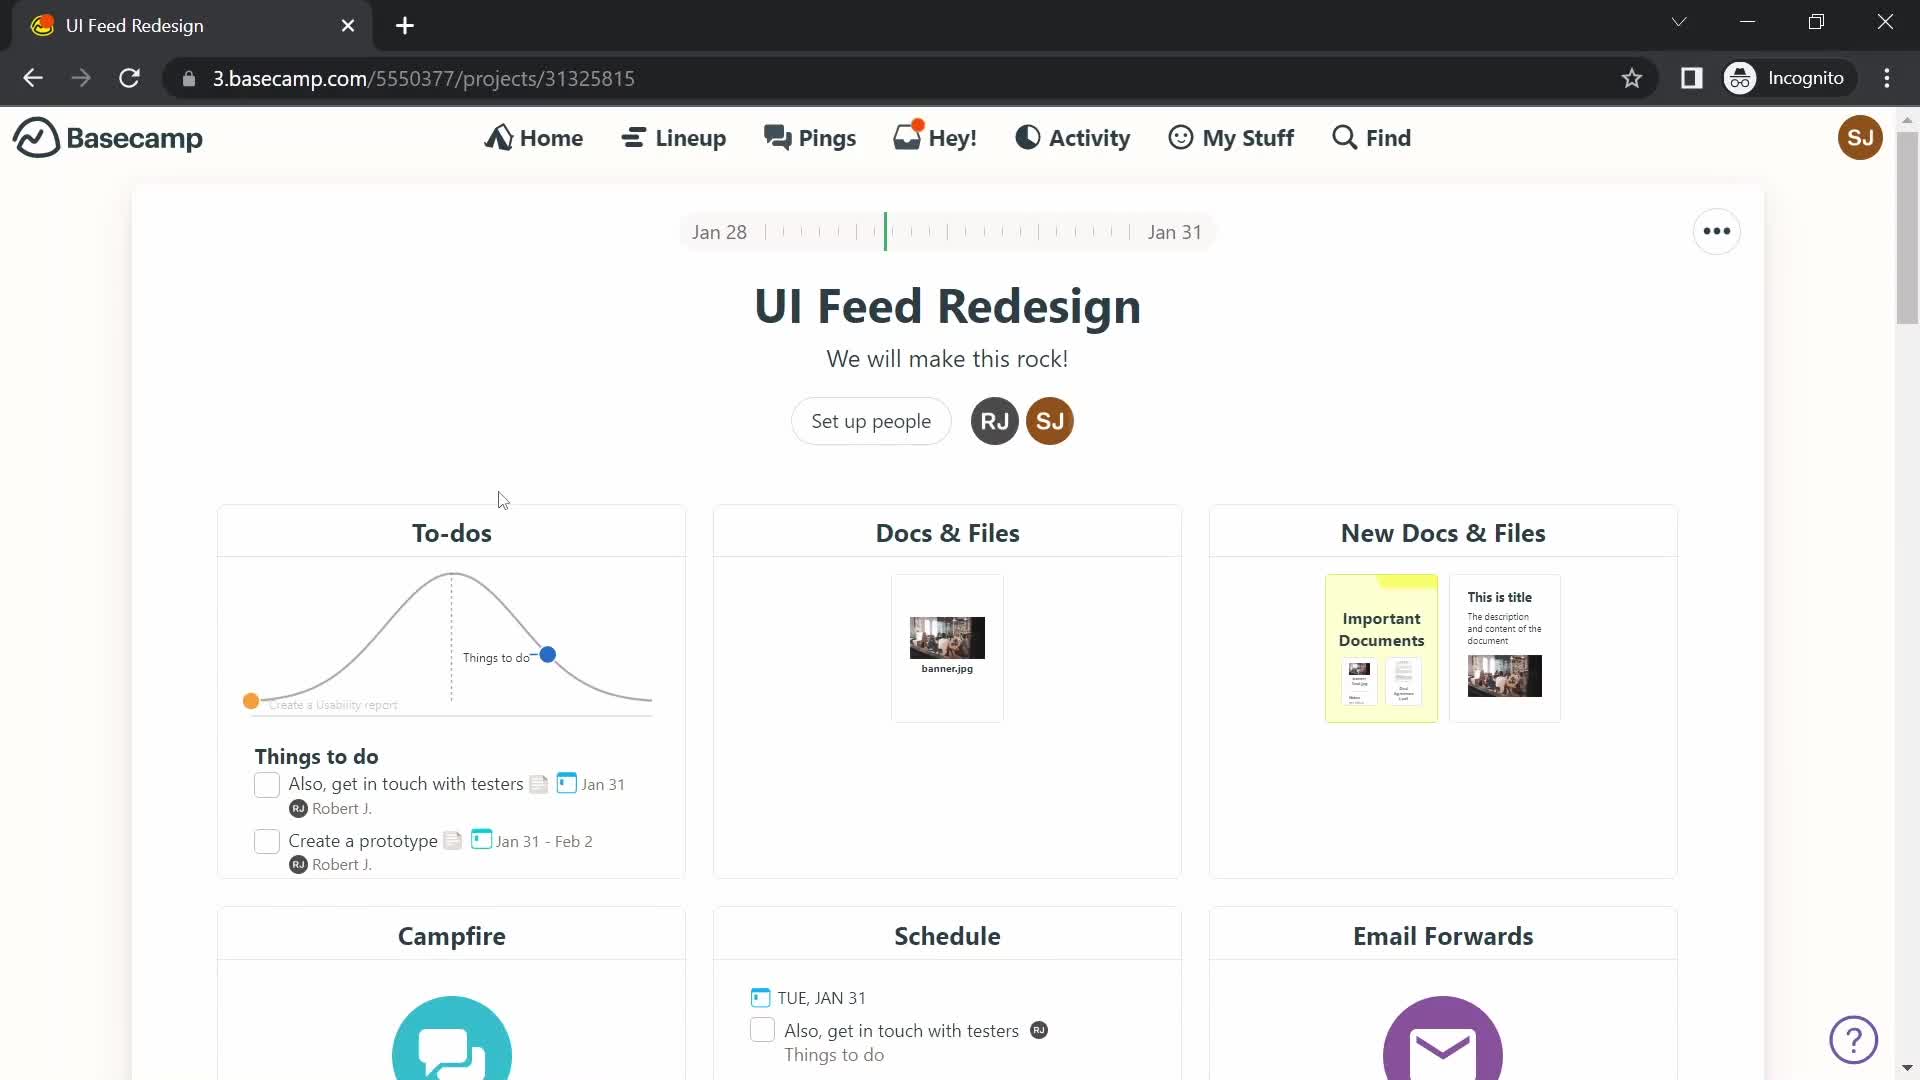
Task: Click the Important Documents file icon
Action: click(1381, 647)
